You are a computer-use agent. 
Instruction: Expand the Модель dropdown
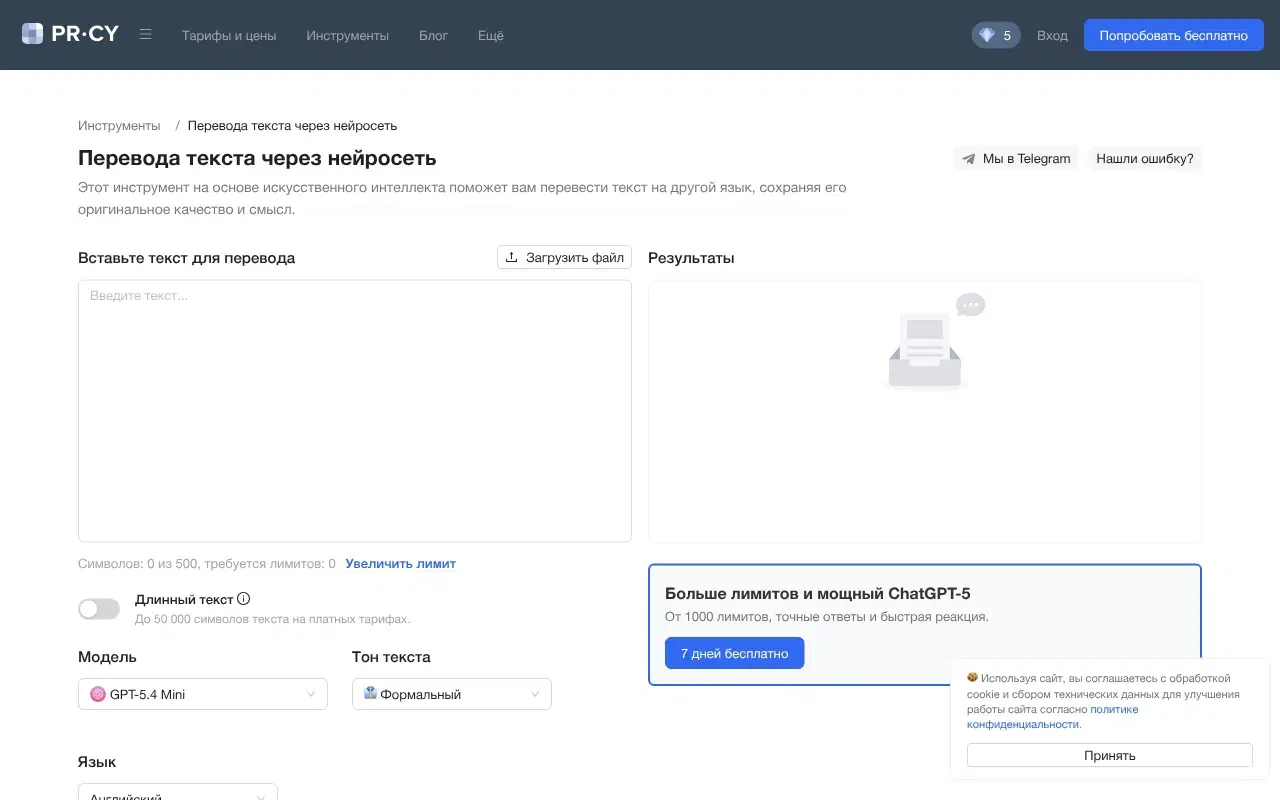click(x=203, y=694)
